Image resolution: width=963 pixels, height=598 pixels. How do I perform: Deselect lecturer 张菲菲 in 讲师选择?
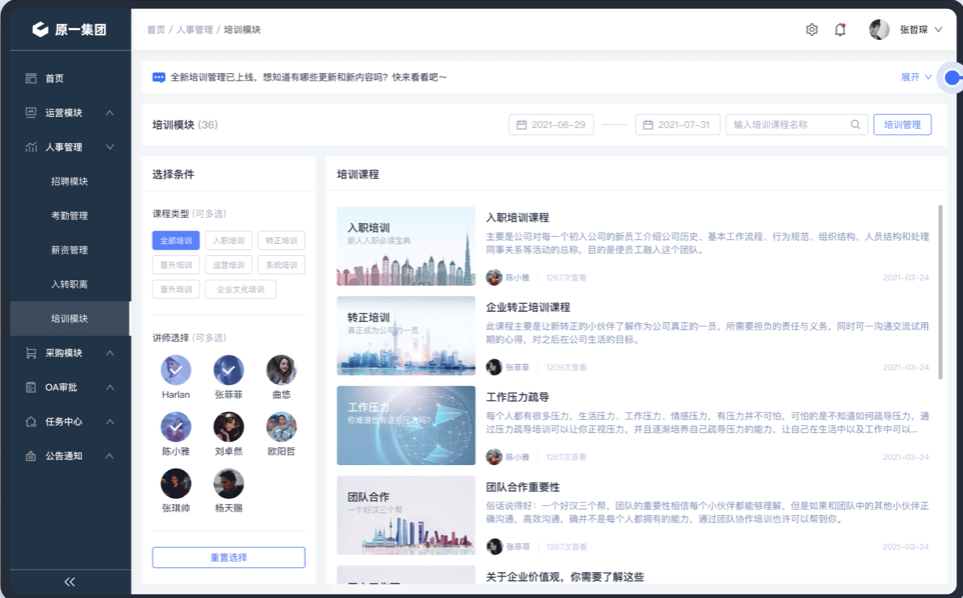[228, 370]
